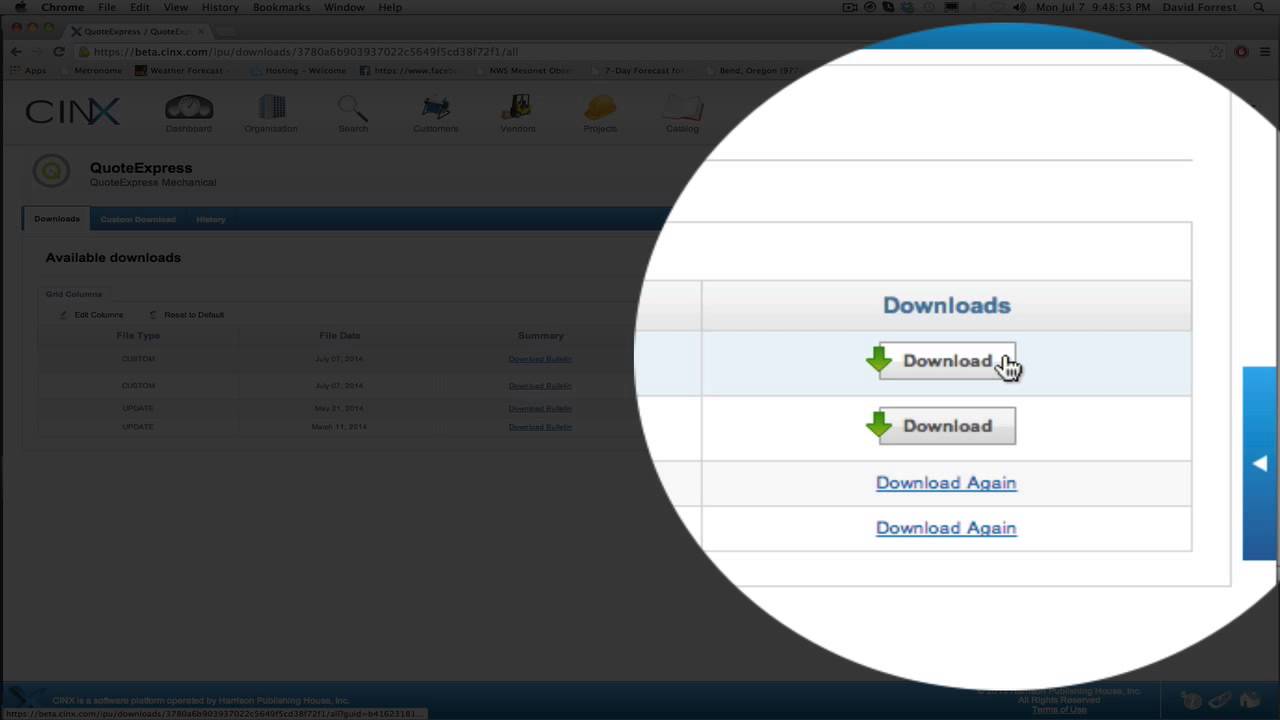
Task: Click the URL address bar
Action: [640, 51]
